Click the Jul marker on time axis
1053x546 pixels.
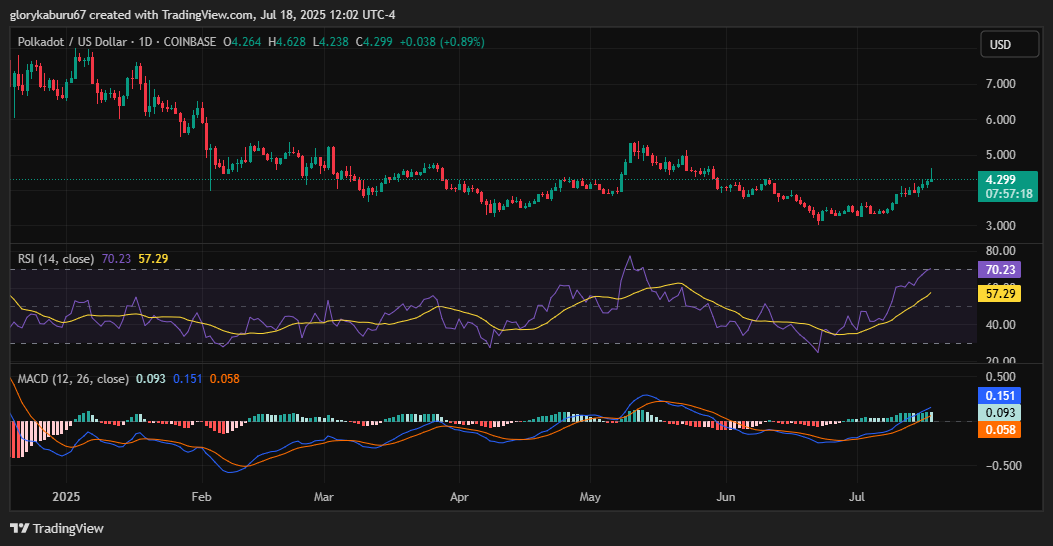tap(857, 496)
